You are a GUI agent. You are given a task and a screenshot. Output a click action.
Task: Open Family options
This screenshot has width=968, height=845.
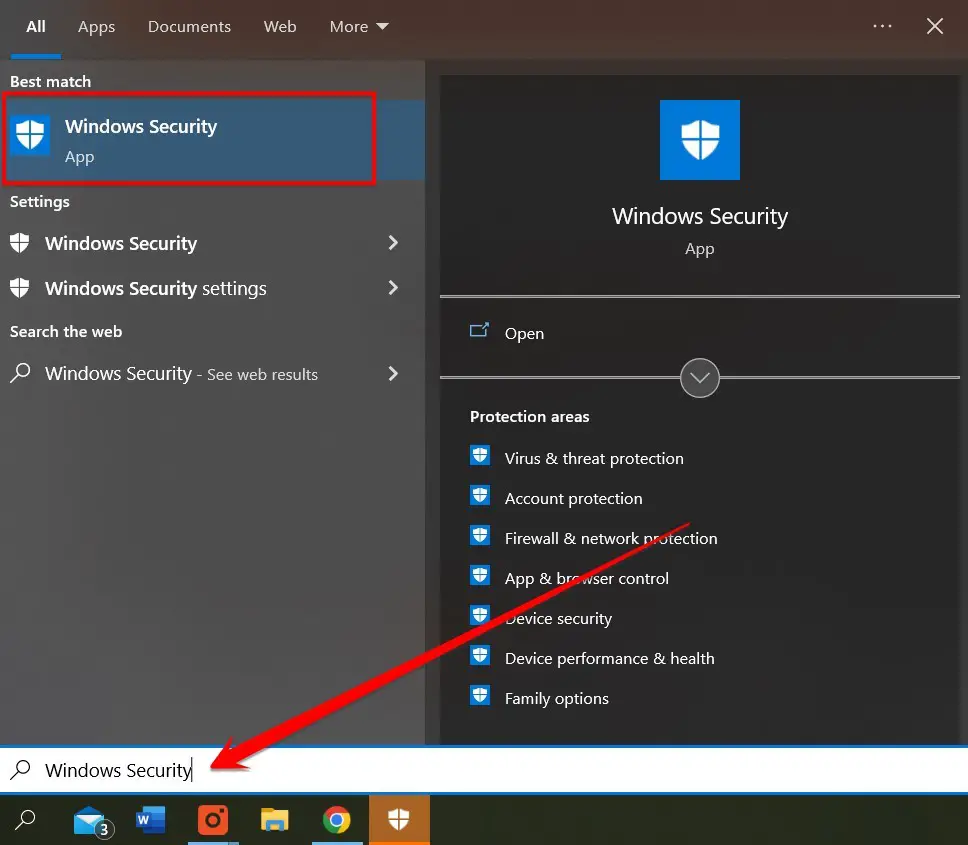pos(556,699)
